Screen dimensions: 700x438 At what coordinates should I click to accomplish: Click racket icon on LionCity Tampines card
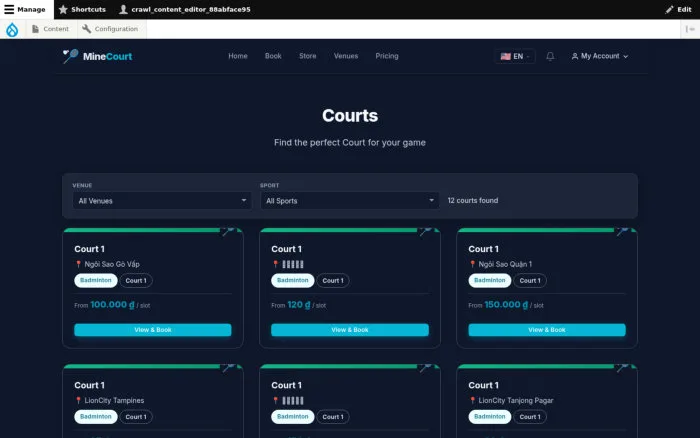(x=228, y=367)
